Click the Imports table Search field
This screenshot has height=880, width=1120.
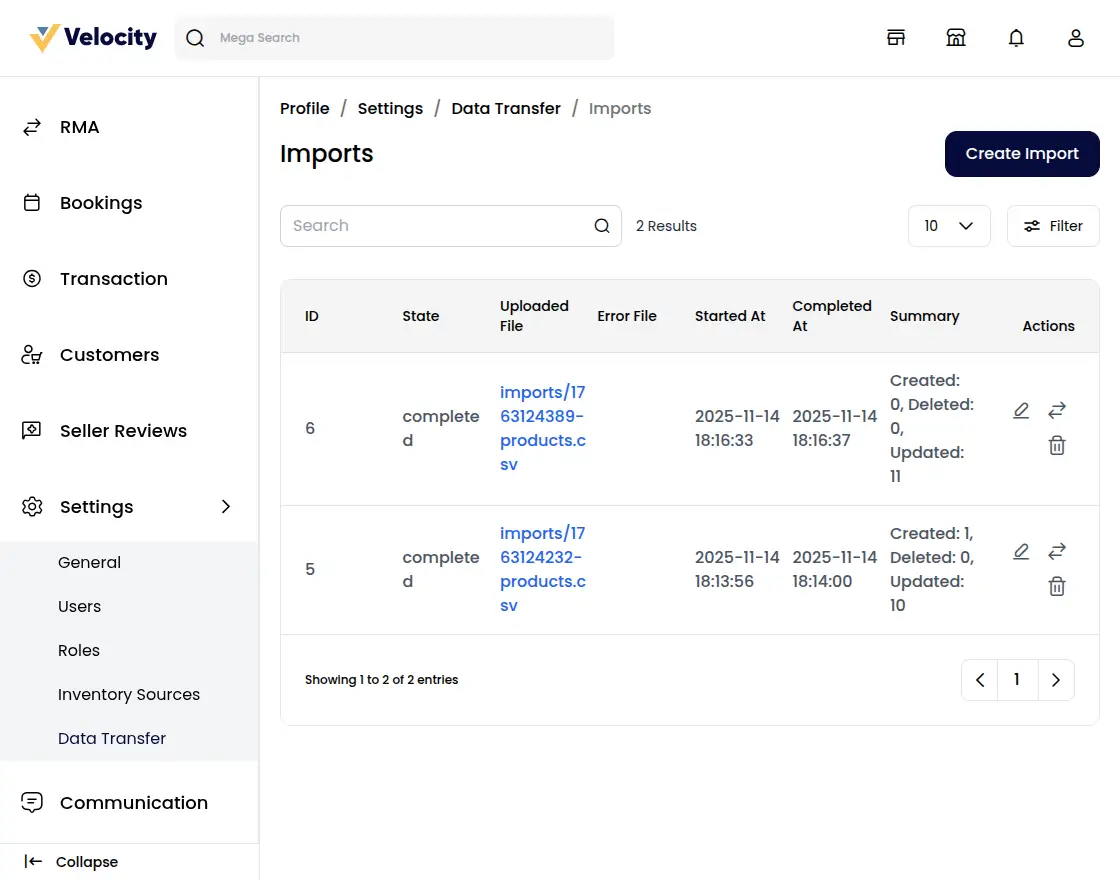(430, 226)
